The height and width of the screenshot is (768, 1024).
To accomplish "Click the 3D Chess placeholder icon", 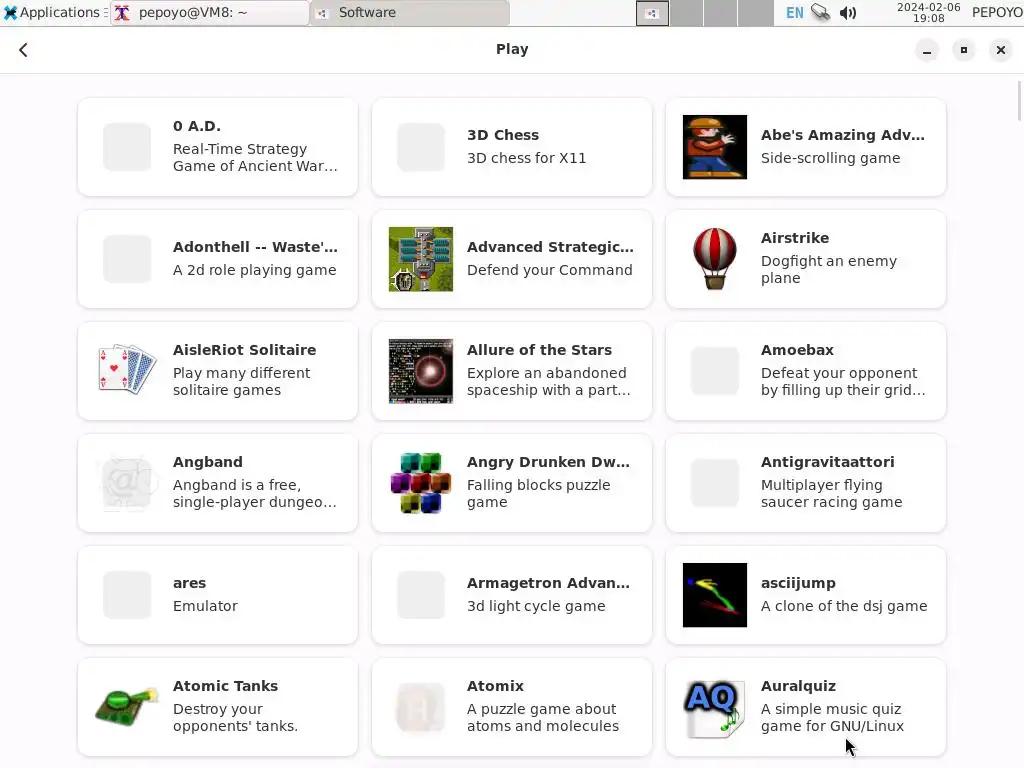I will point(421,147).
